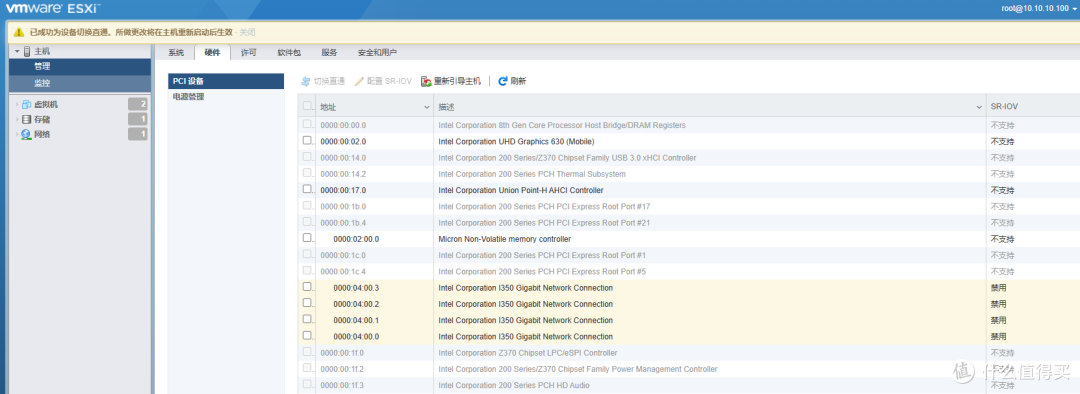Check the I350 device 0000:04:00.2 checkbox
Viewport: 1080px width, 394px height.
(x=307, y=303)
